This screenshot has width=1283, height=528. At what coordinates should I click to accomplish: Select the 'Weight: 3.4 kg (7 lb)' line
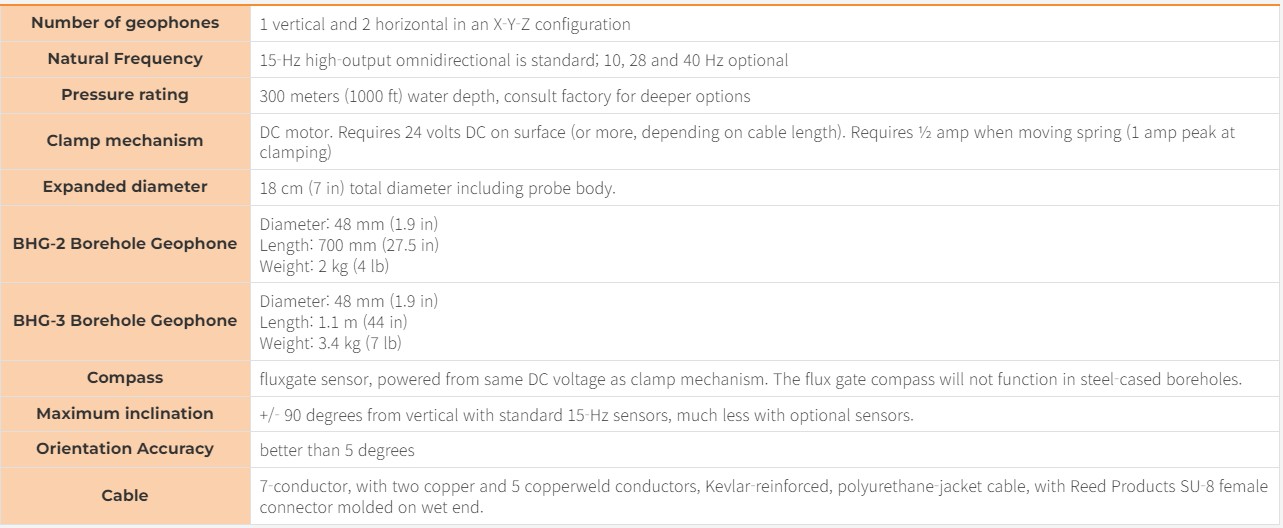[330, 343]
